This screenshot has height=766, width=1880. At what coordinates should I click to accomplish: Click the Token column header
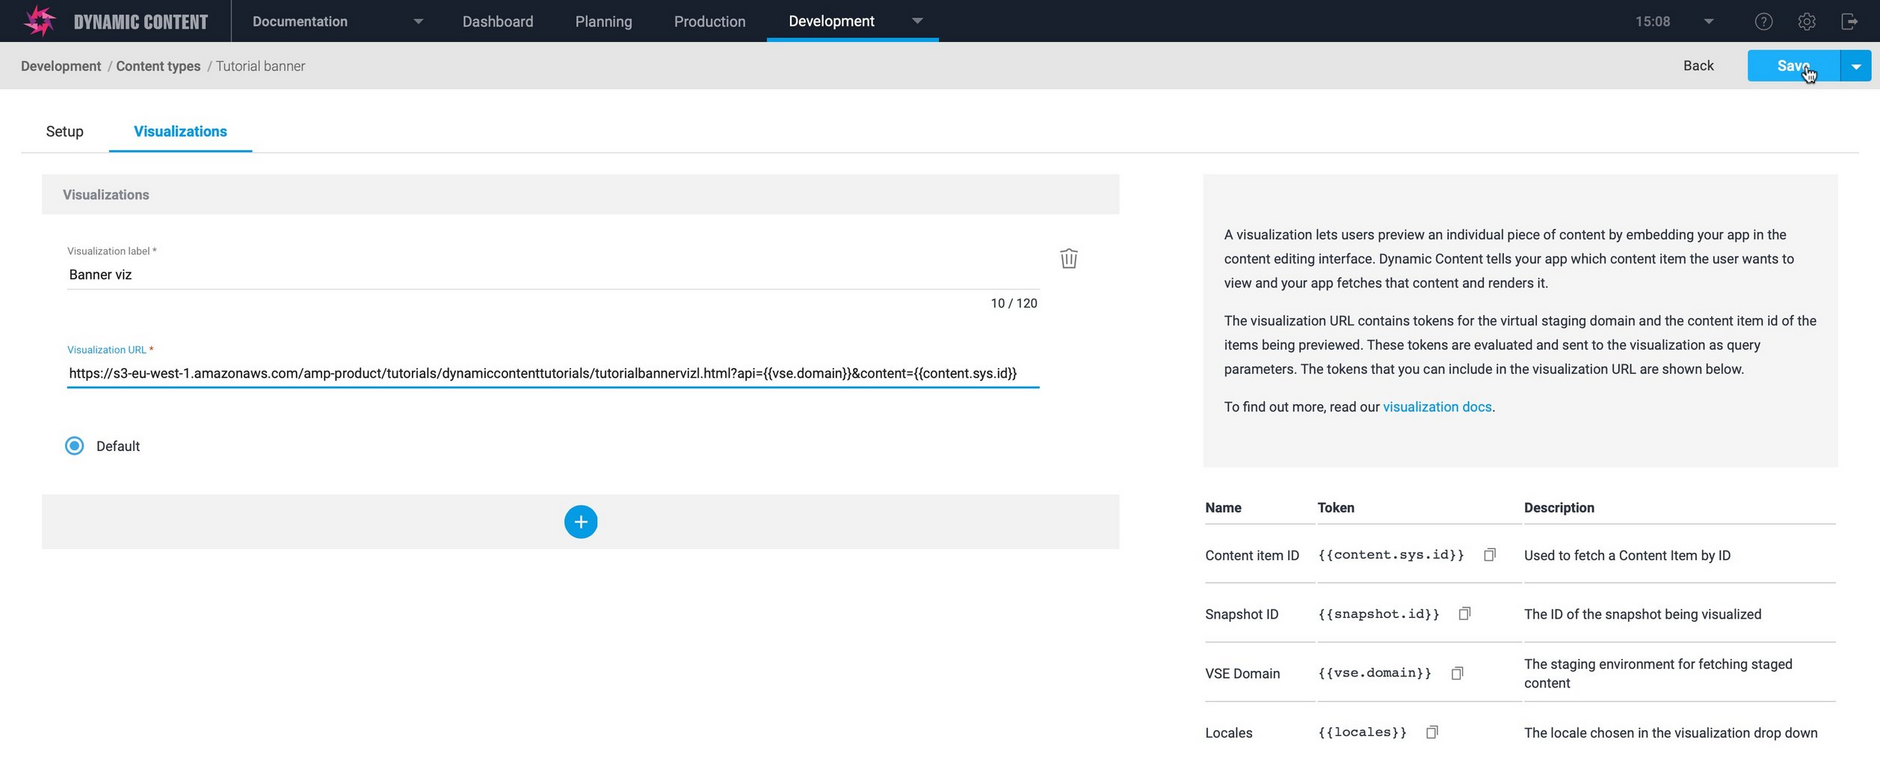(1336, 508)
